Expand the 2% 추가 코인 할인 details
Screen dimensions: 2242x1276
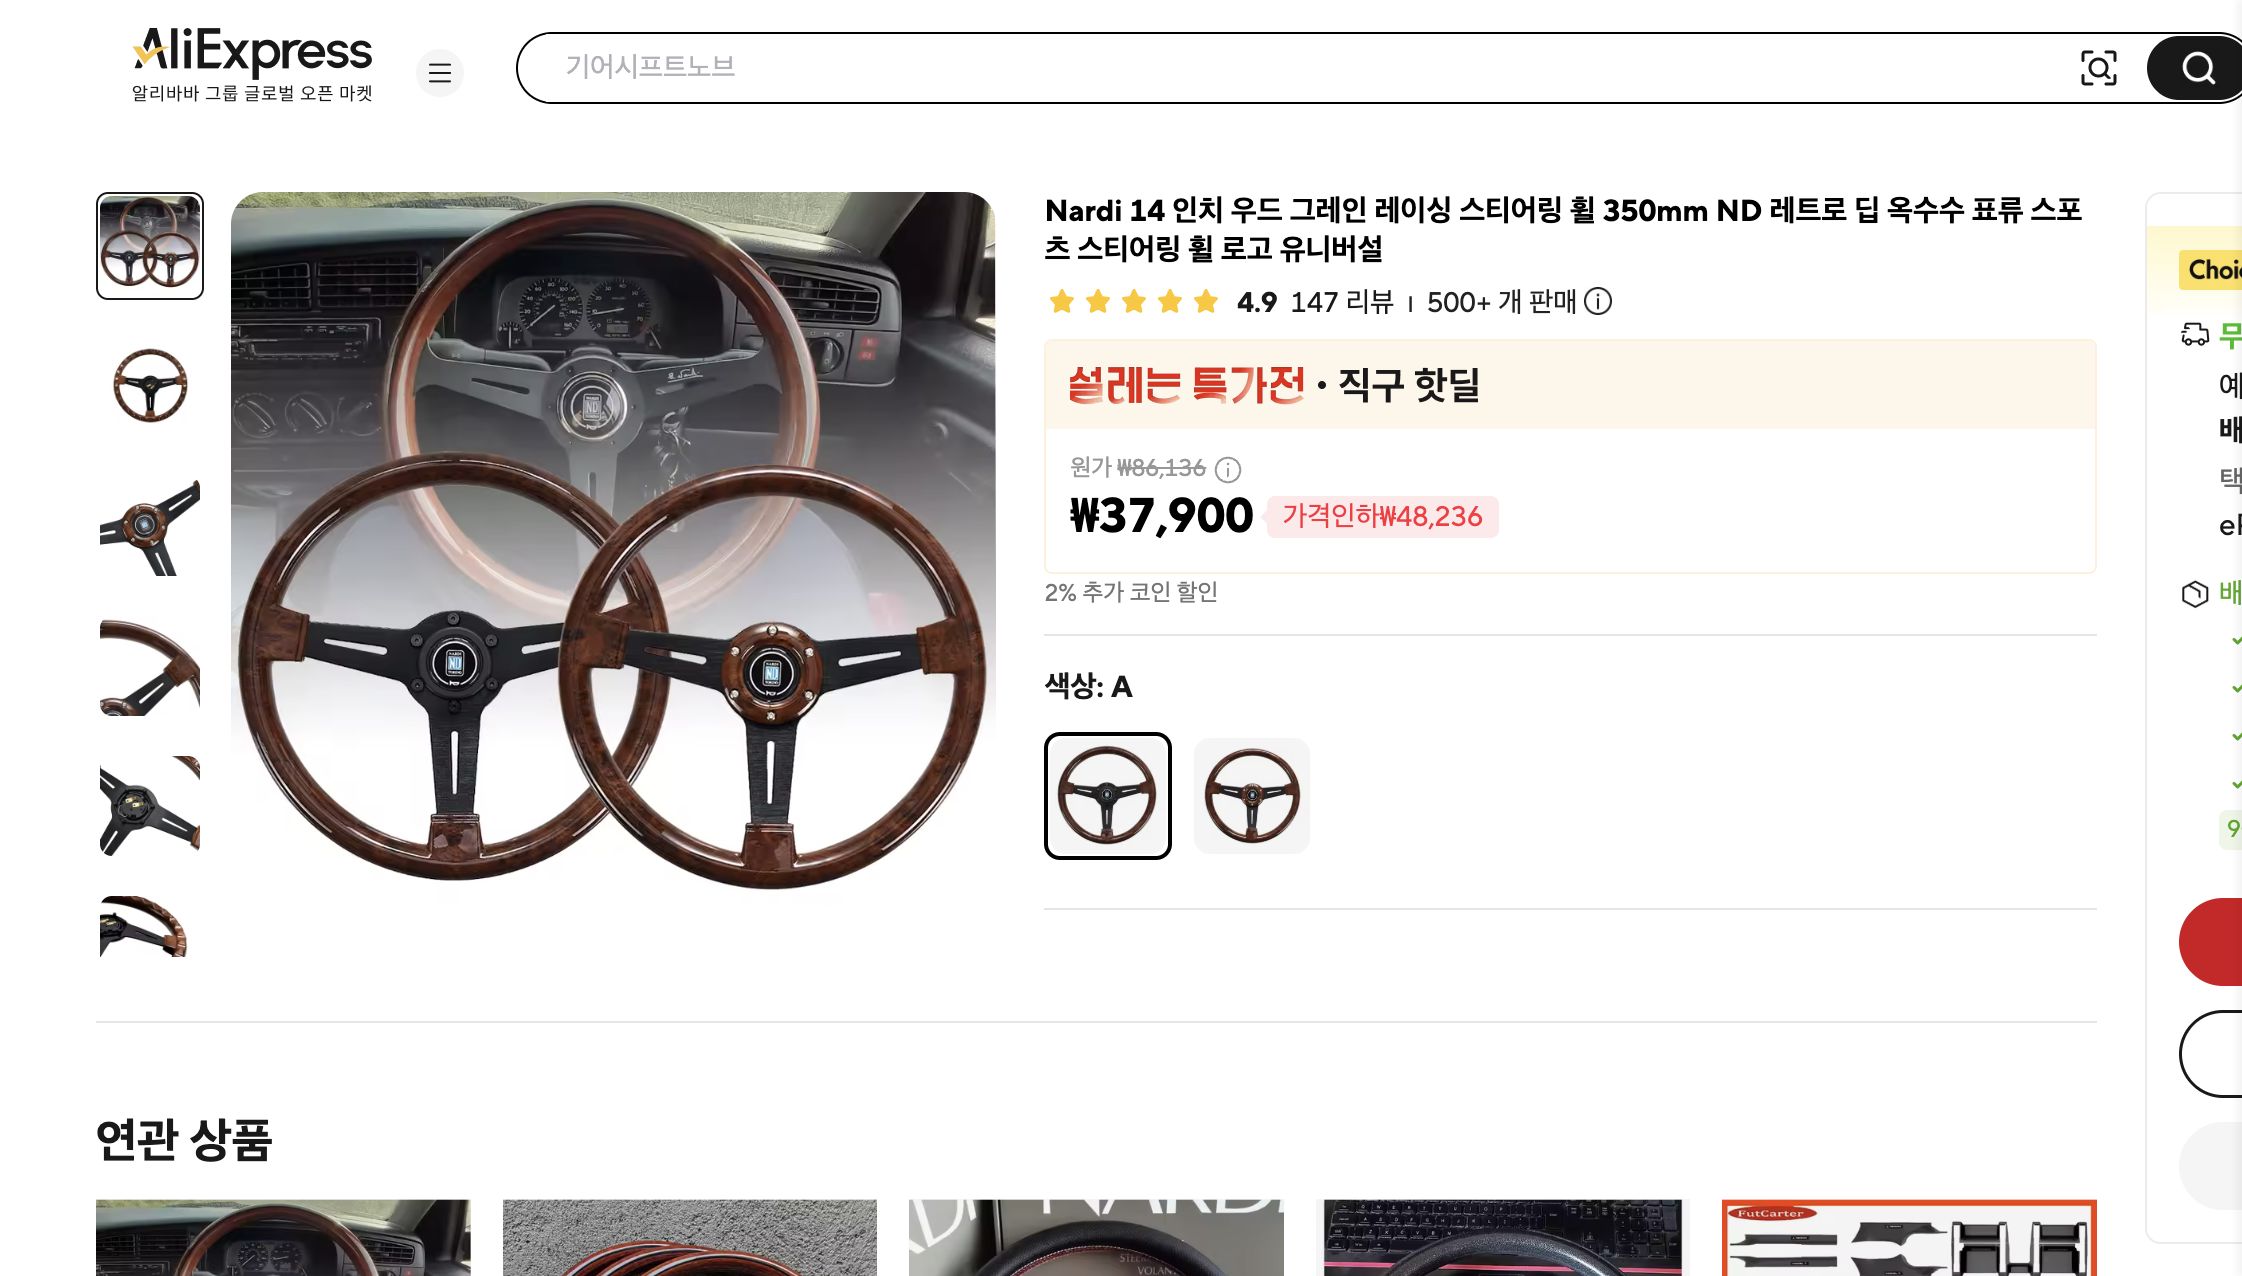[x=1131, y=592]
